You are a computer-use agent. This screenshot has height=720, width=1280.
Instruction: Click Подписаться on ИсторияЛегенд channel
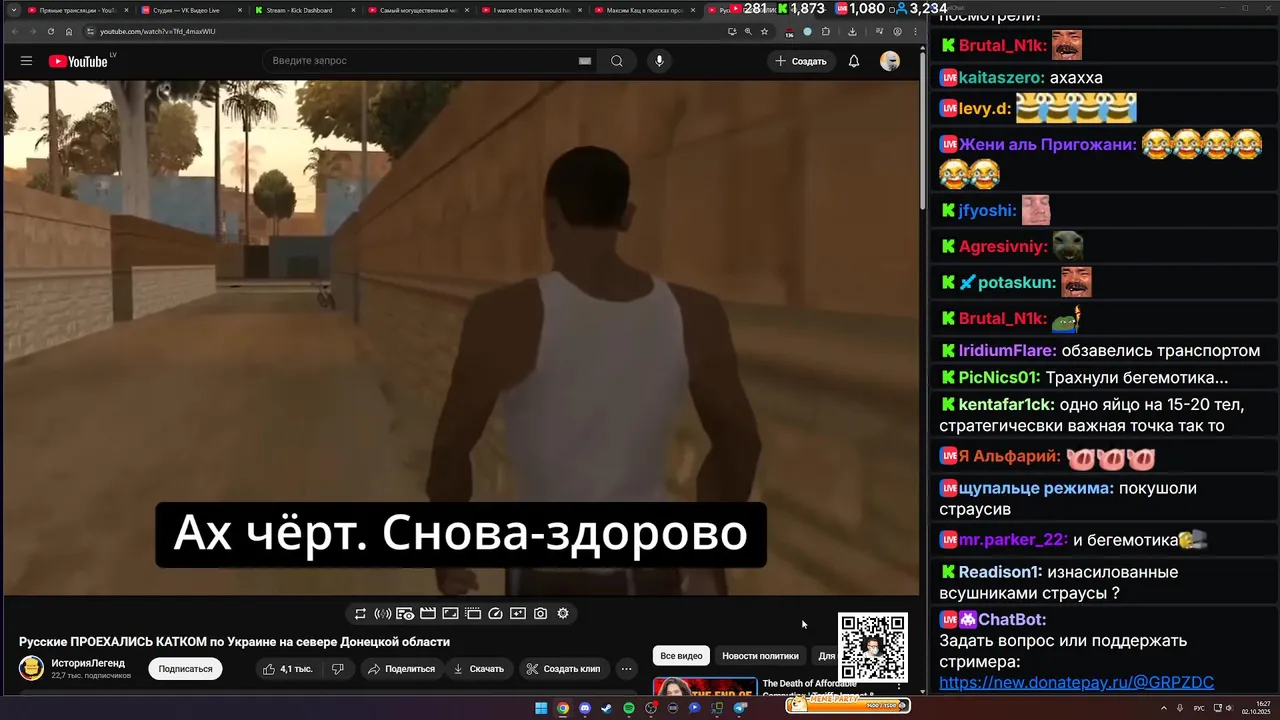click(x=185, y=669)
